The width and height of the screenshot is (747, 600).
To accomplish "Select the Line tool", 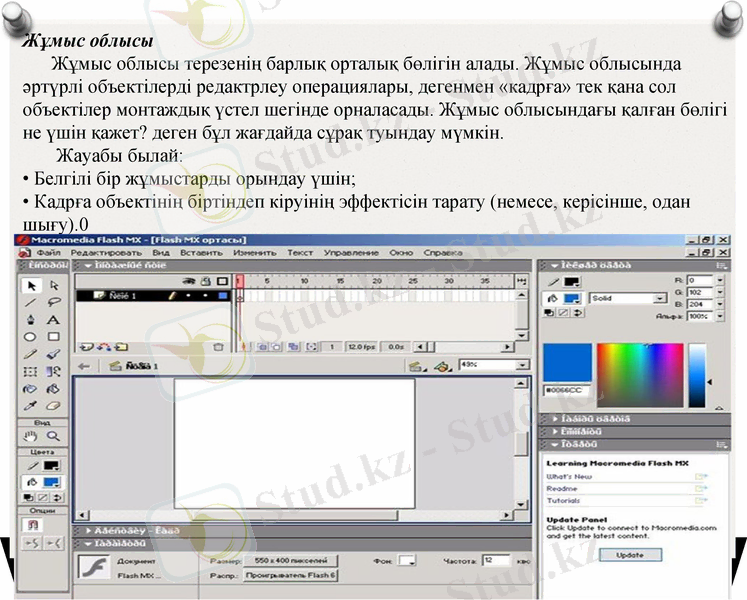I will (30, 303).
